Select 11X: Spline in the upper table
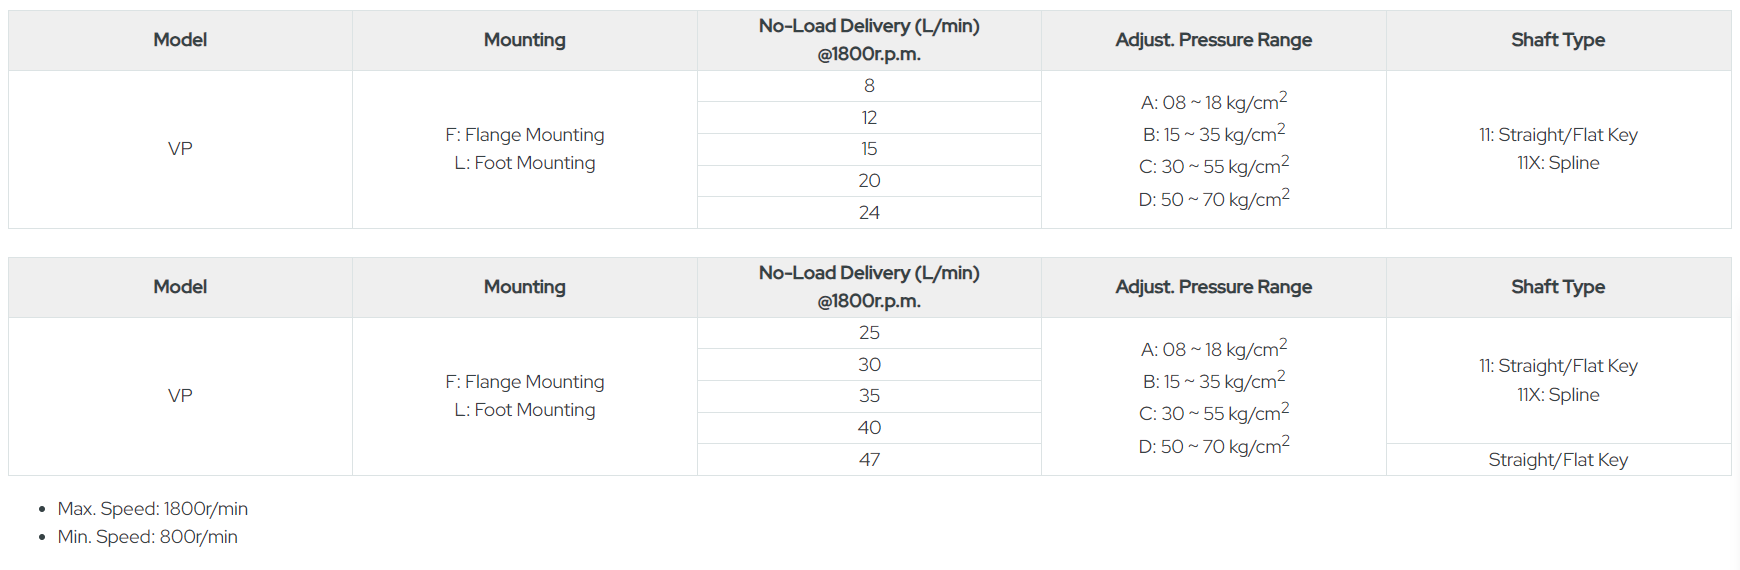This screenshot has width=1740, height=570. tap(1558, 163)
